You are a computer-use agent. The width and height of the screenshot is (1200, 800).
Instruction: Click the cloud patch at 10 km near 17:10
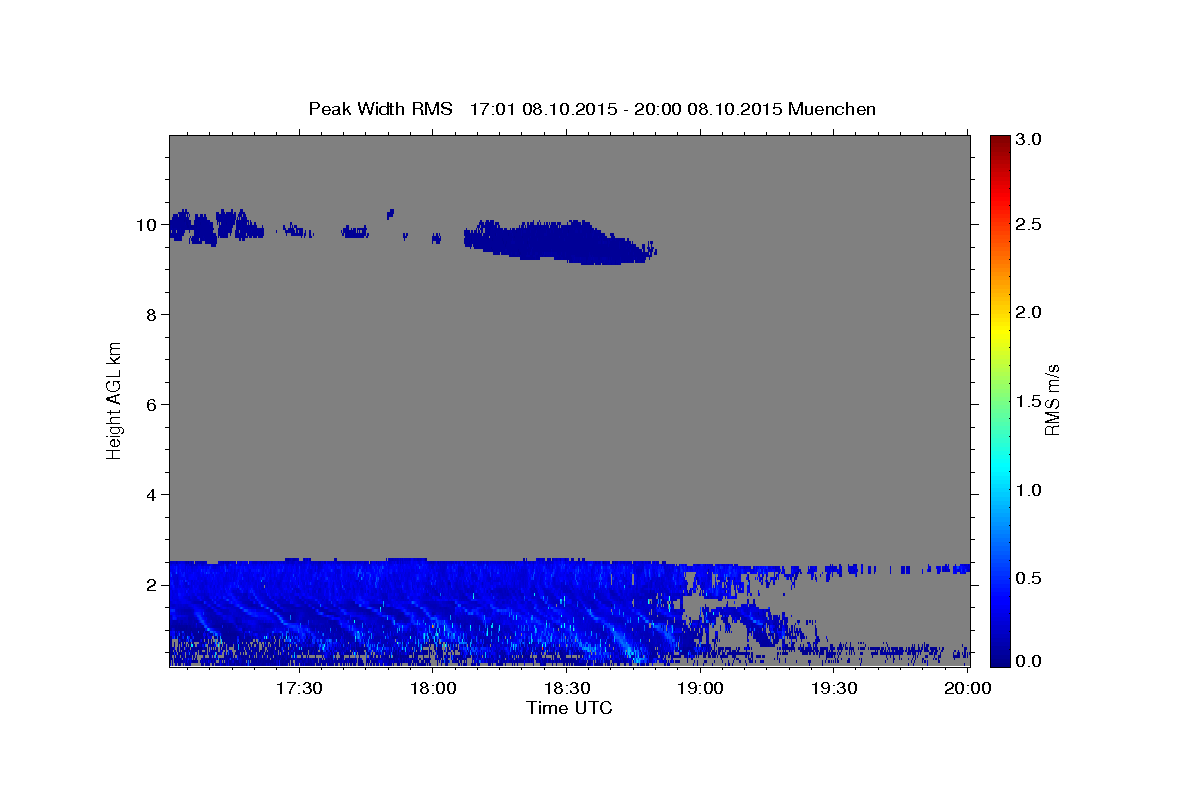pyautogui.click(x=215, y=227)
